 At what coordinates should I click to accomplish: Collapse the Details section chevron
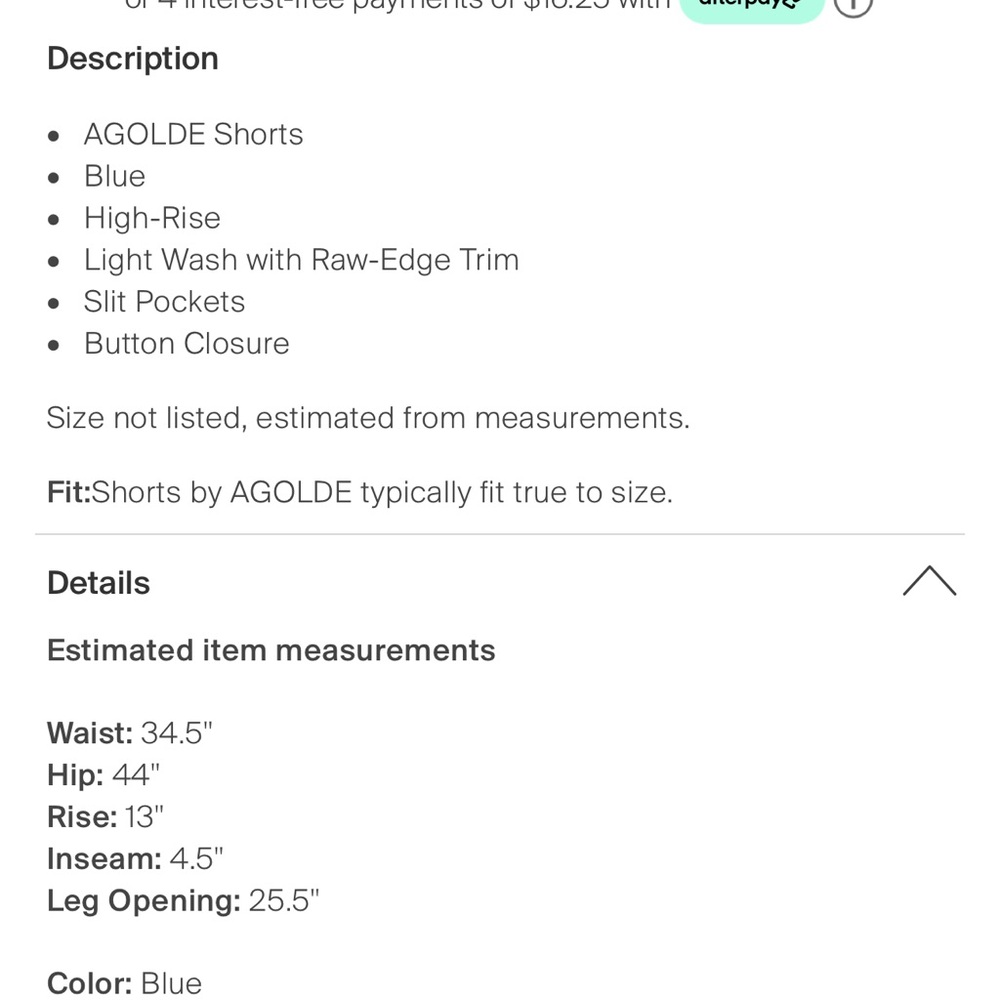pos(929,582)
